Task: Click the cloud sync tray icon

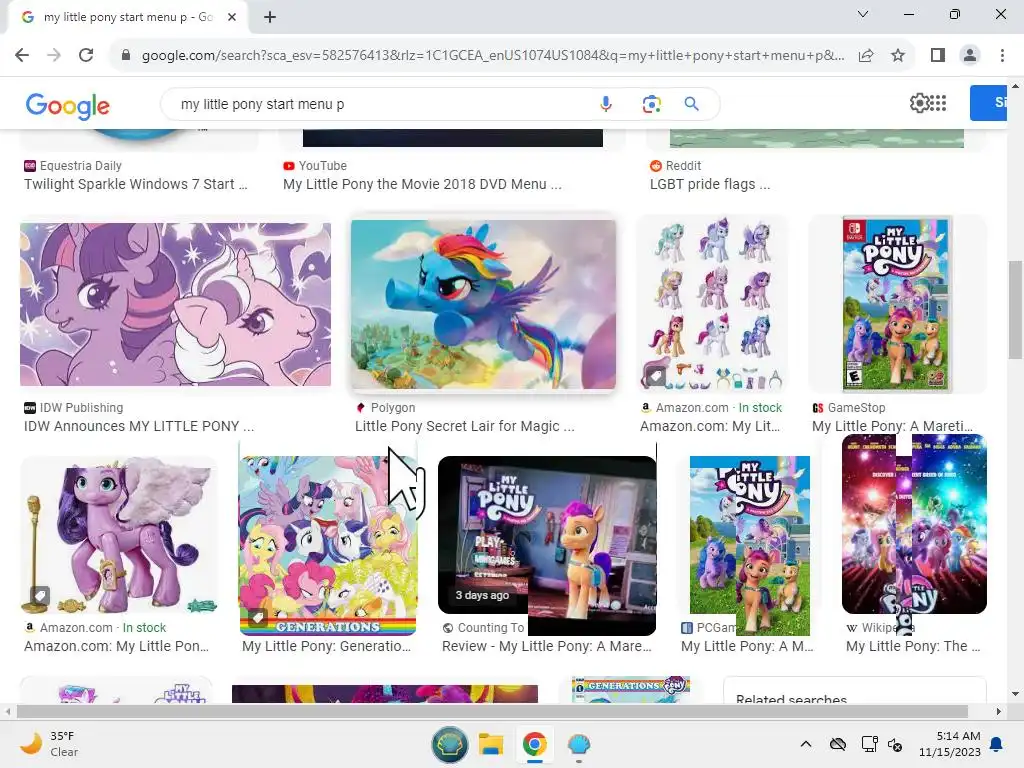Action: pyautogui.click(x=838, y=744)
